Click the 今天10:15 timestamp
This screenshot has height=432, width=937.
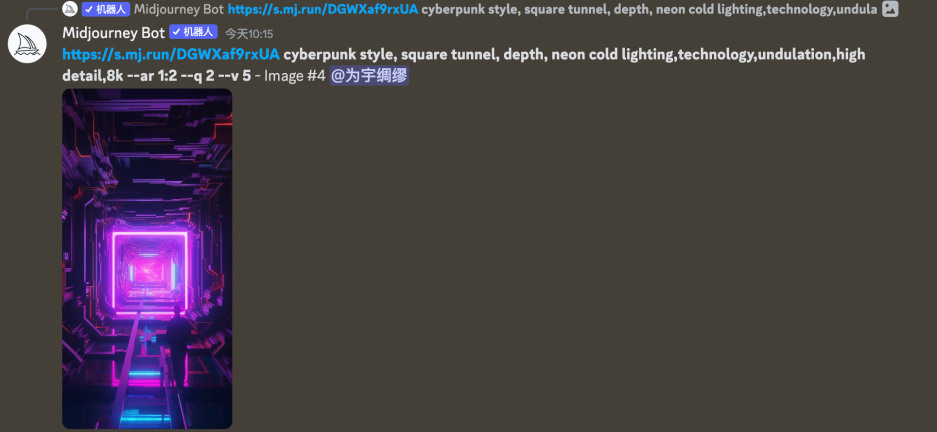tap(249, 34)
